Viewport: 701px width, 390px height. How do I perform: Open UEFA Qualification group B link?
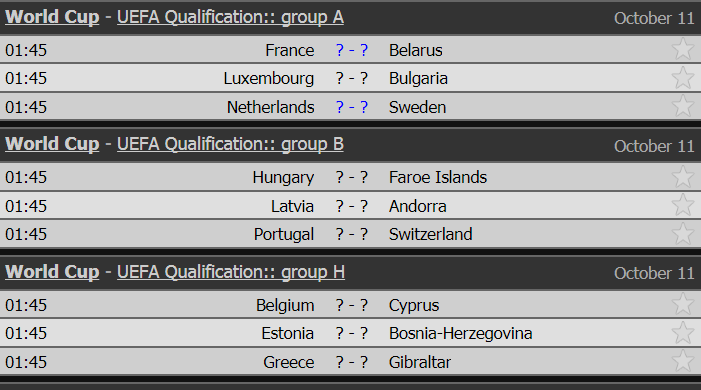tap(230, 144)
